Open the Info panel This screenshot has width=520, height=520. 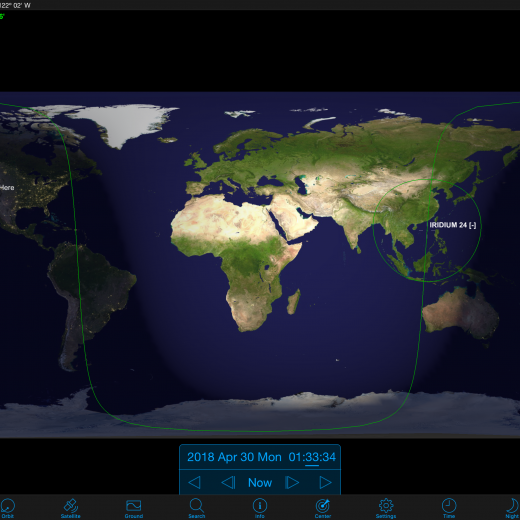click(260, 508)
